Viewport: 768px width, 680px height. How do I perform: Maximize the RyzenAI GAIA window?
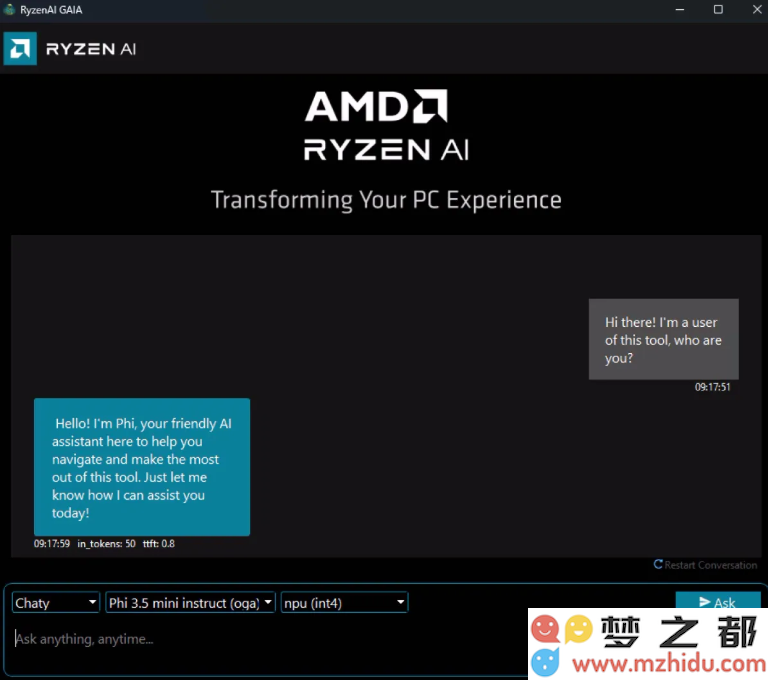click(718, 10)
